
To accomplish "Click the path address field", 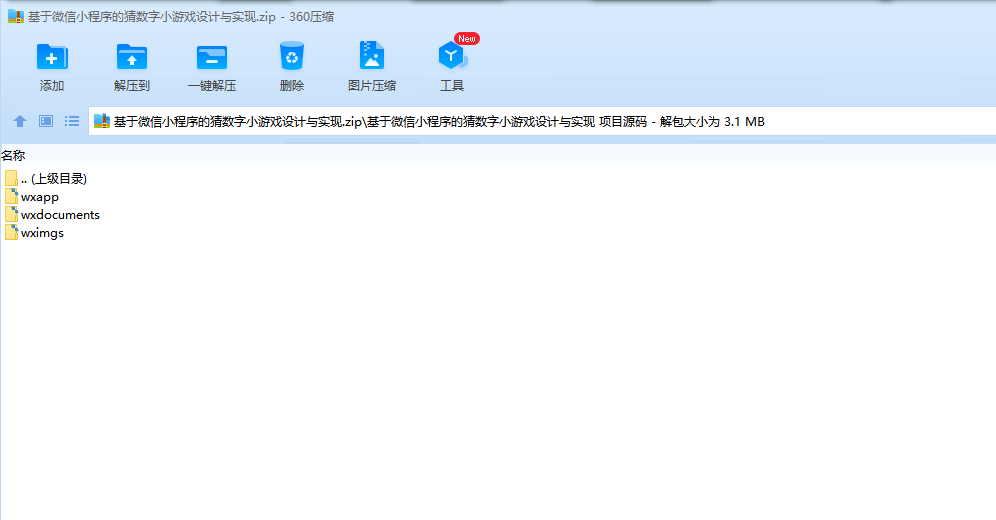I will point(542,121).
